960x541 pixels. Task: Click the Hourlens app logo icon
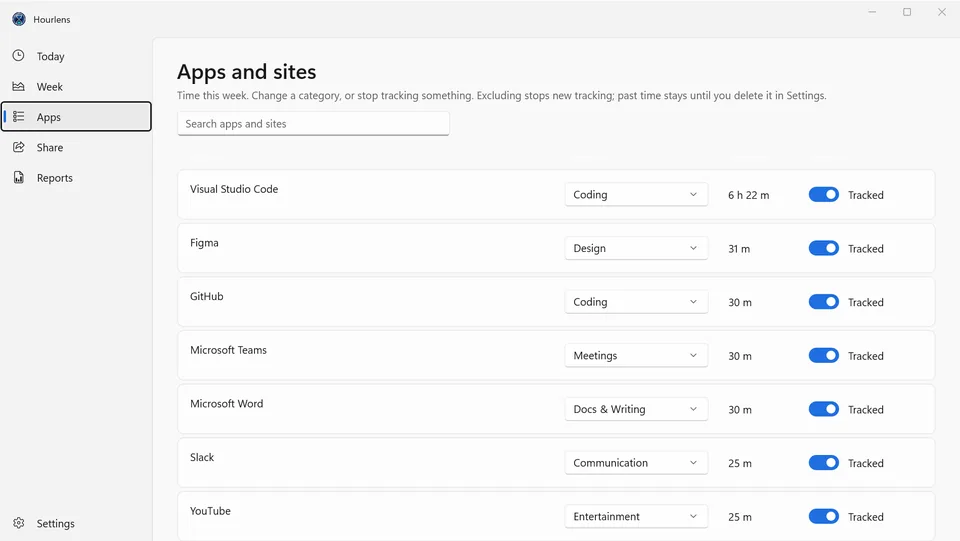pos(19,19)
